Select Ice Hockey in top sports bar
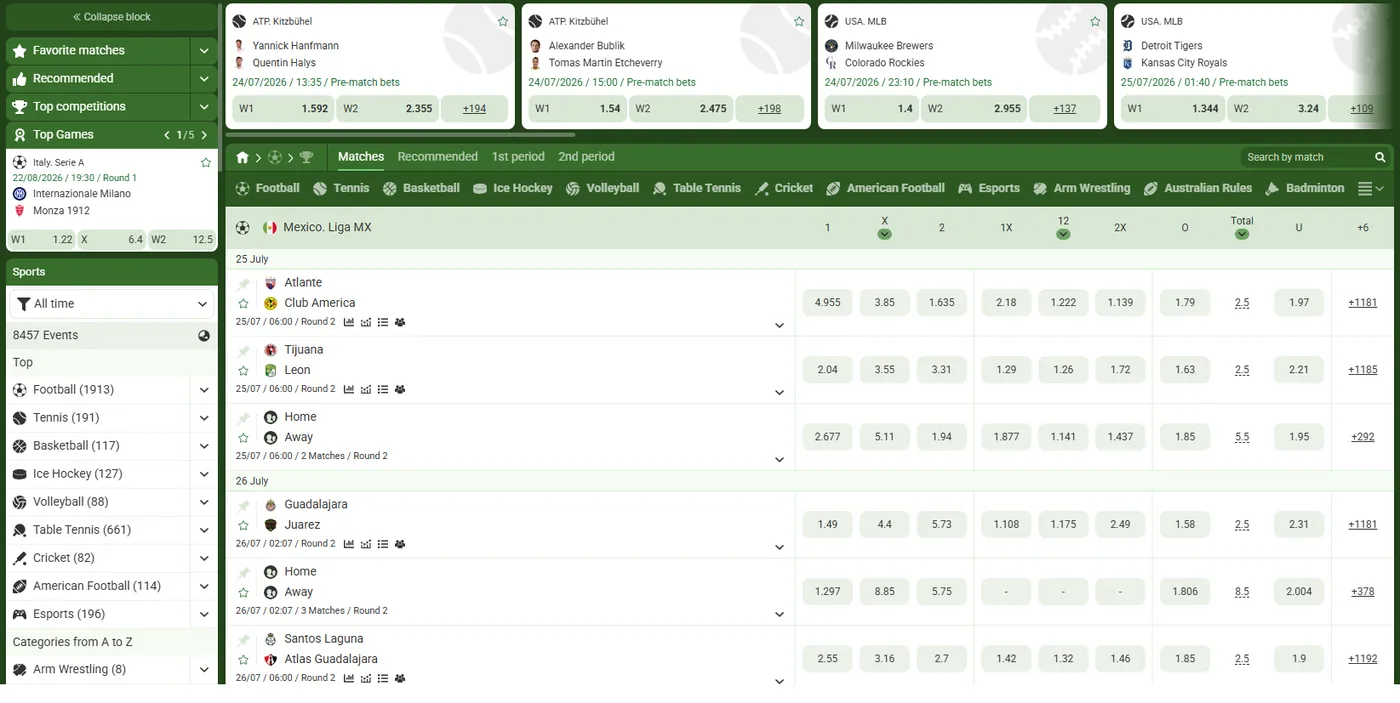The width and height of the screenshot is (1400, 703). [513, 188]
